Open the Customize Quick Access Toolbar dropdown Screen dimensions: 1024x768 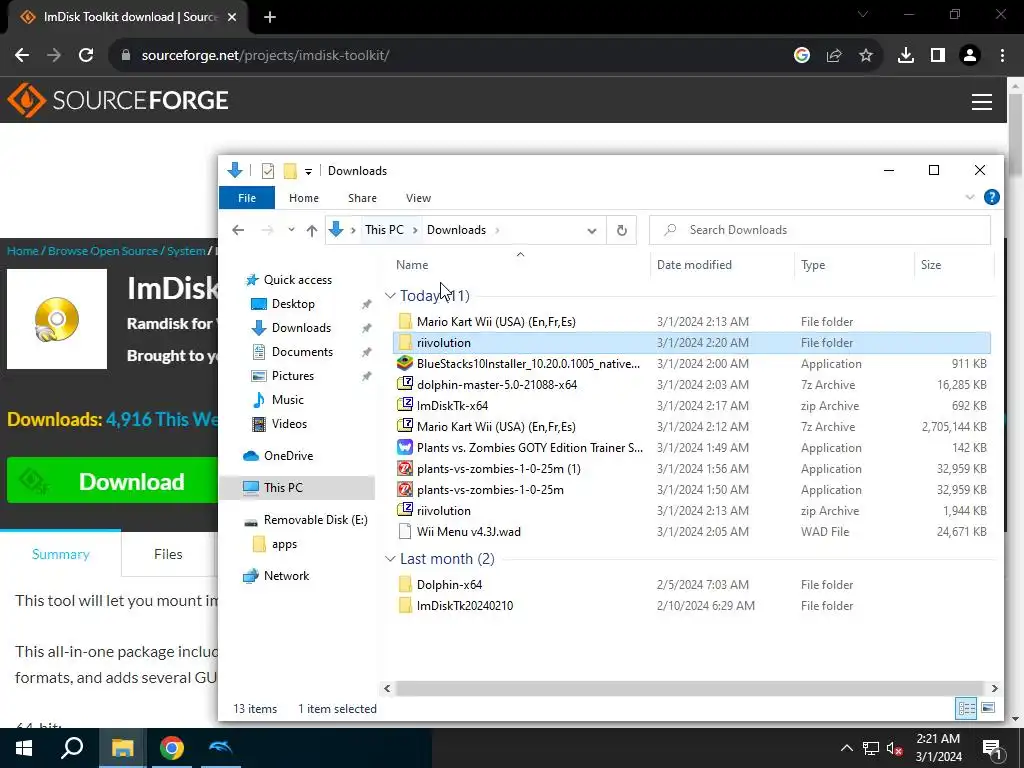308,171
